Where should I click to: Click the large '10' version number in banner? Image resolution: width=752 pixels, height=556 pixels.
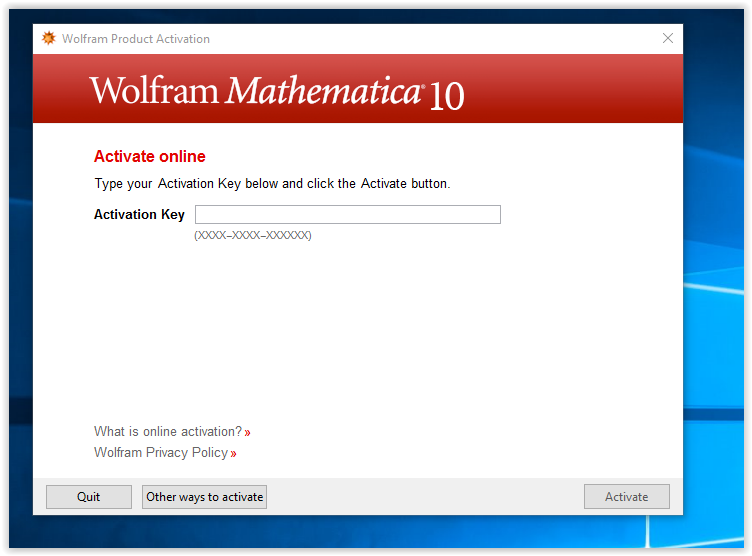(447, 96)
